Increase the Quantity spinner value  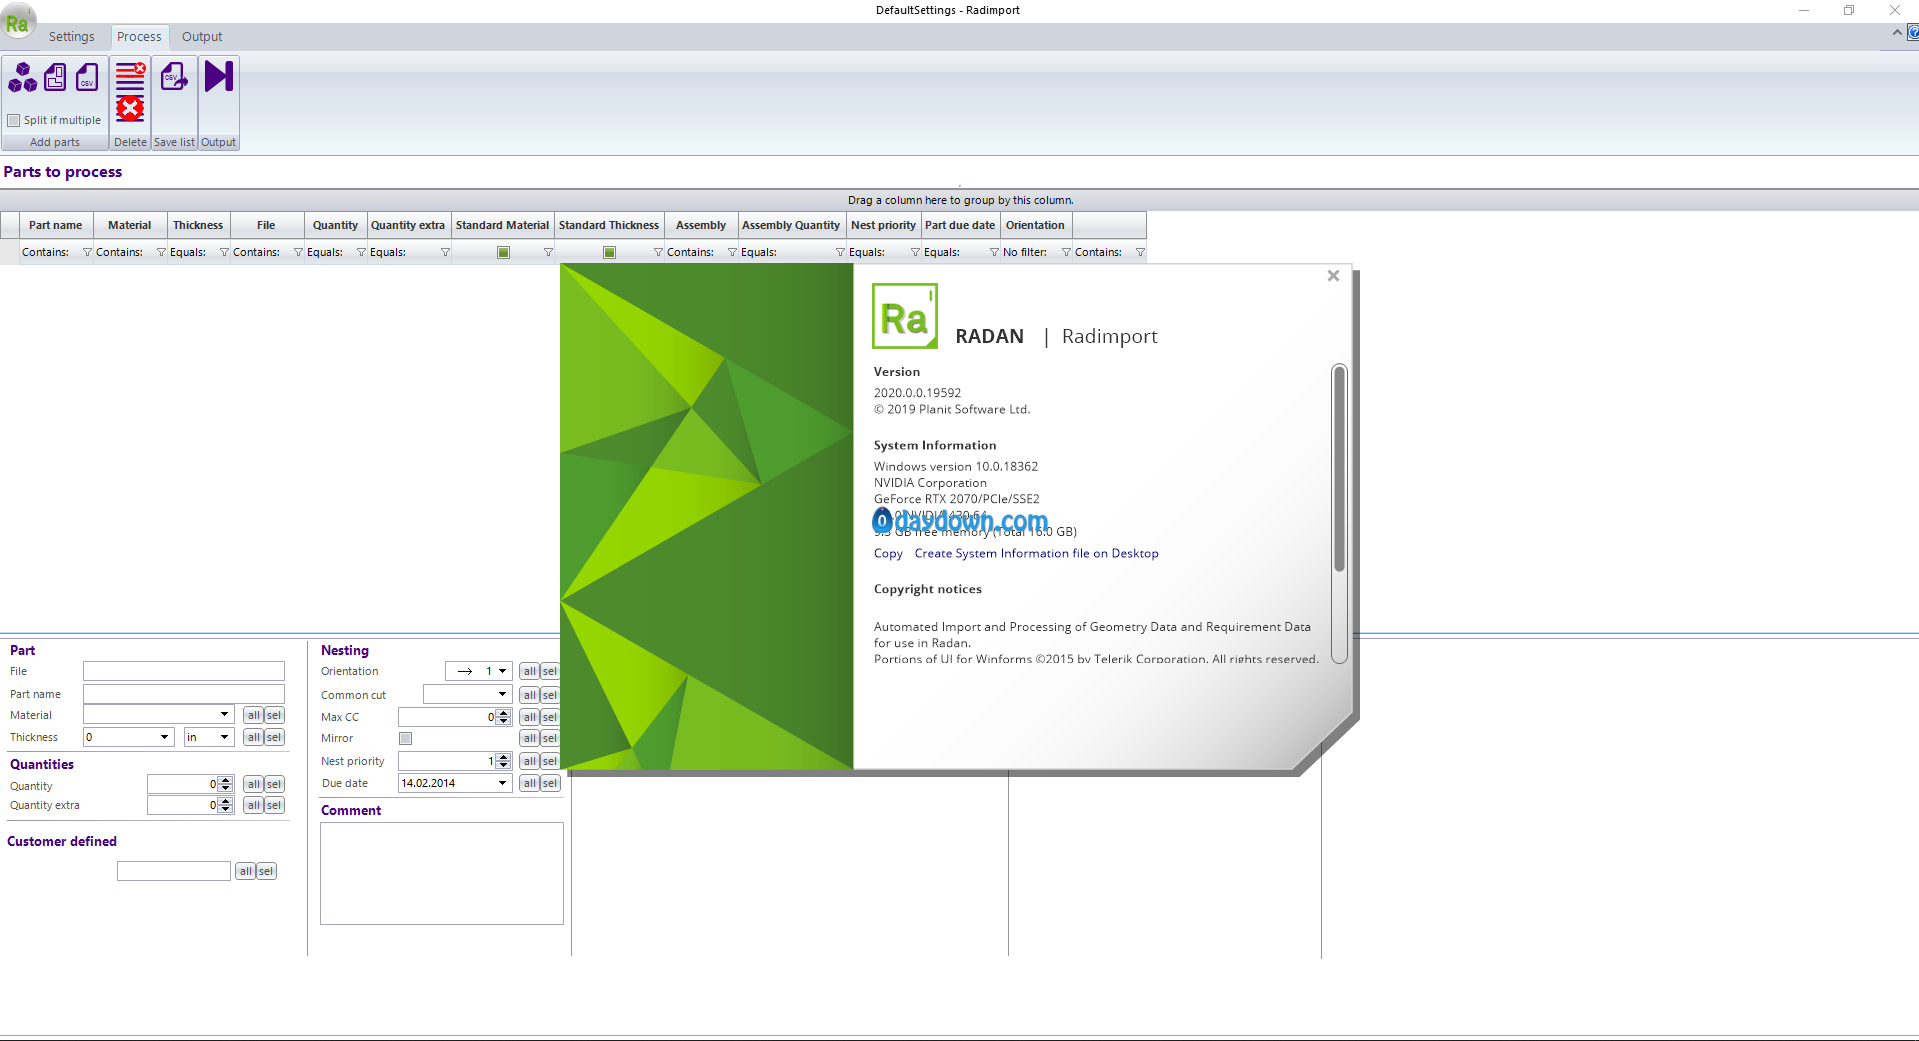(x=226, y=780)
